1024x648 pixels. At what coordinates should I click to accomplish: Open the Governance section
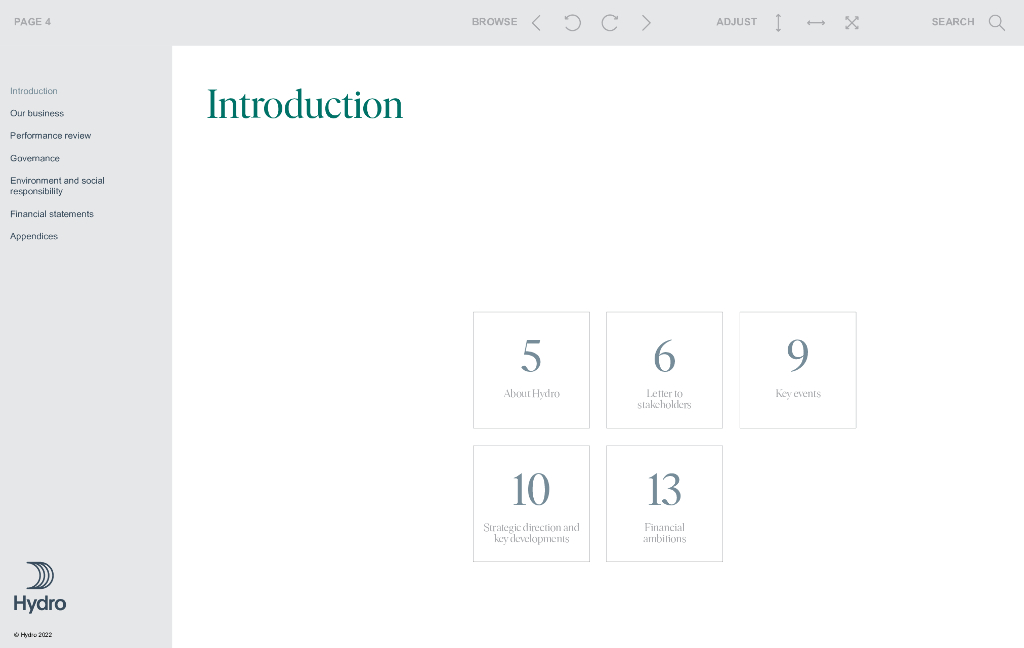pyautogui.click(x=35, y=158)
